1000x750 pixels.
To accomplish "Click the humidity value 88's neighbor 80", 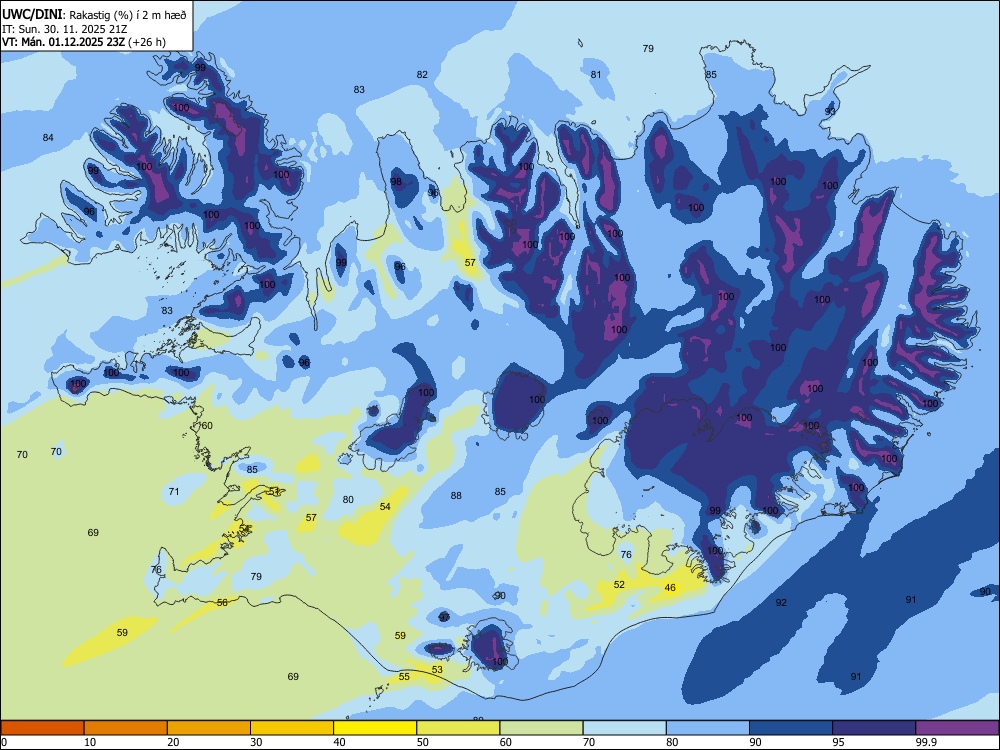I will pos(348,499).
